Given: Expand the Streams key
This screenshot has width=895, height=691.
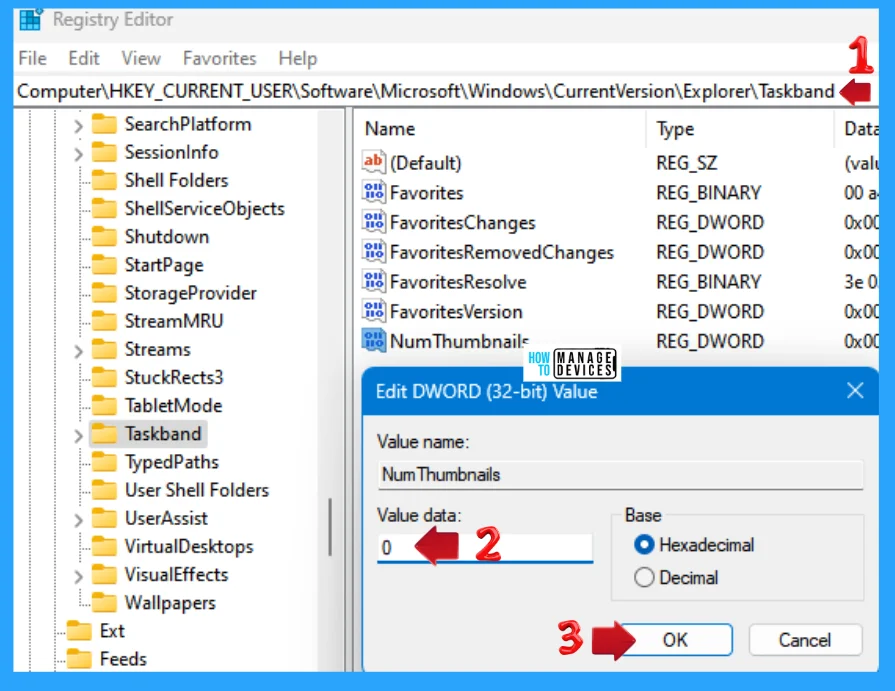Looking at the screenshot, I should tap(78, 350).
